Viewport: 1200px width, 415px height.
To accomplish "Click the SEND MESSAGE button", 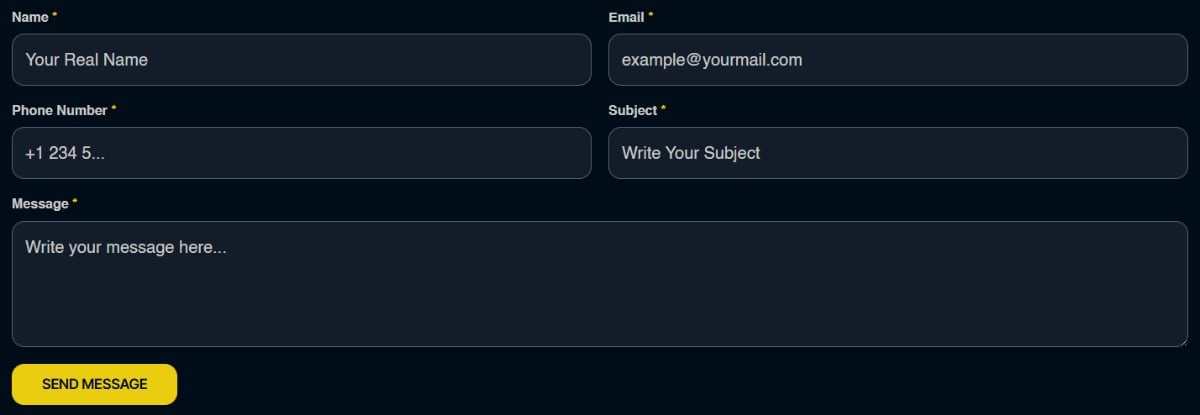I will click(94, 384).
